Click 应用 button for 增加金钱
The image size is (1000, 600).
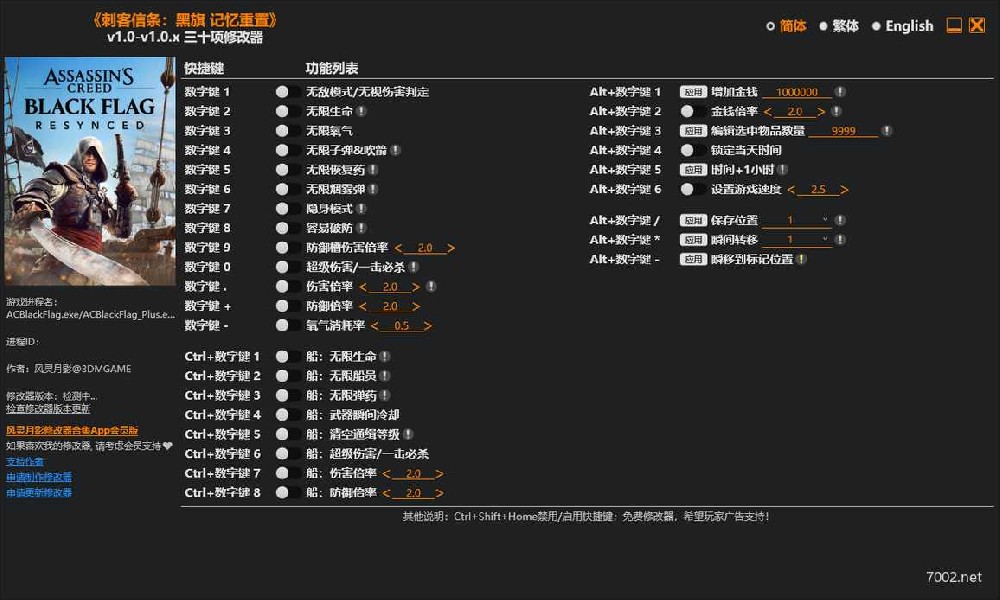(693, 92)
